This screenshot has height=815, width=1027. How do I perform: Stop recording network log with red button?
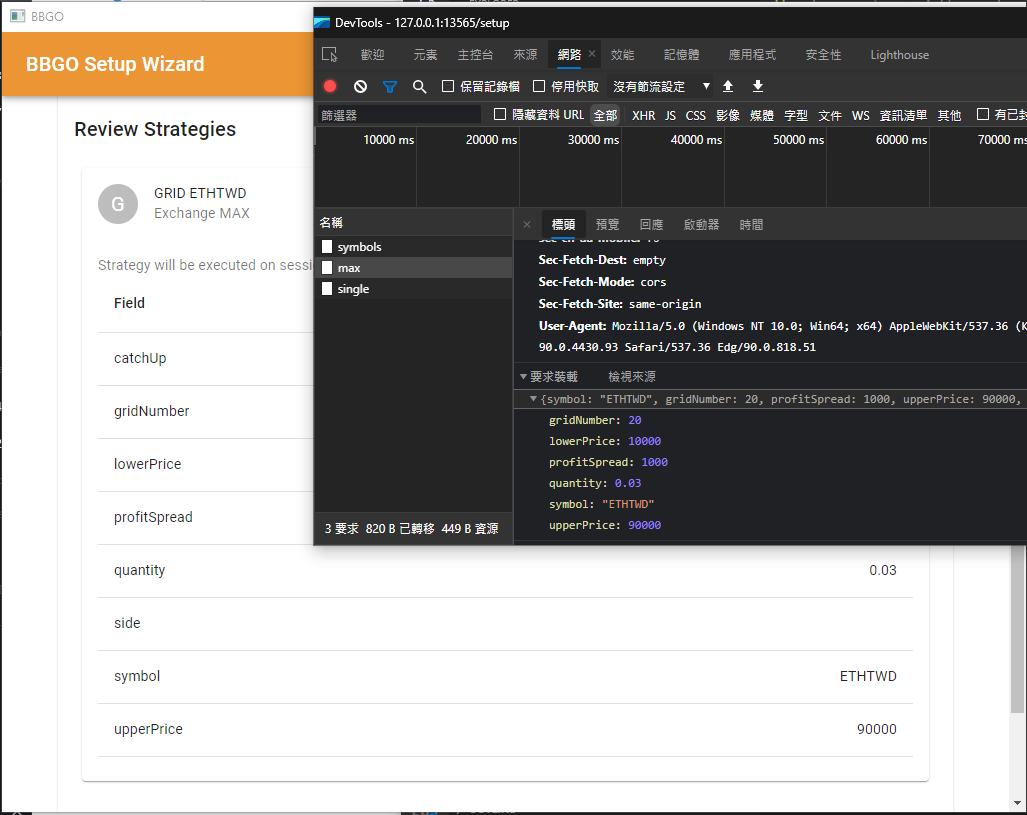pyautogui.click(x=330, y=86)
